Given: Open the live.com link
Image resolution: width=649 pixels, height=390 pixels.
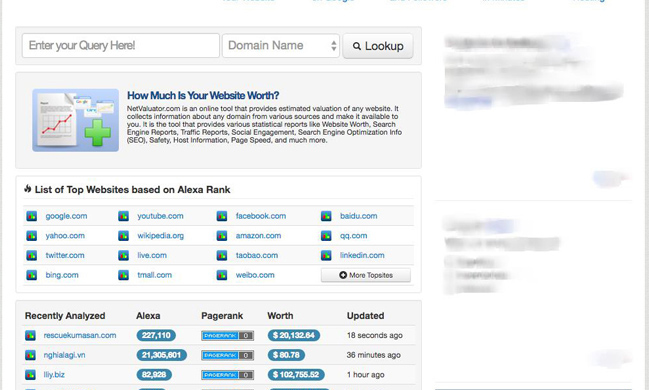Looking at the screenshot, I should [152, 255].
